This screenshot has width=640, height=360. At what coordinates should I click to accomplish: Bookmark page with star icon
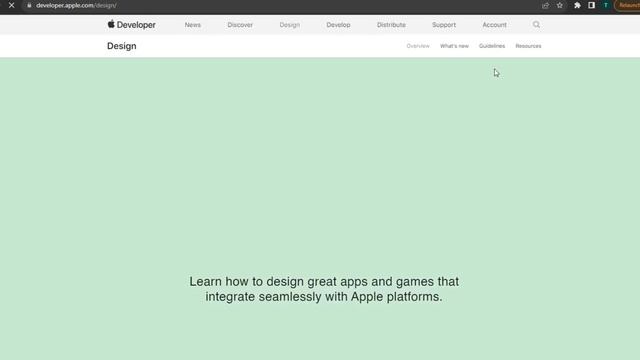(560, 5)
